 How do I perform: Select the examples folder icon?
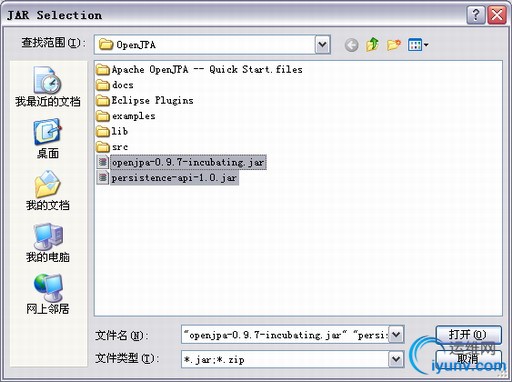[103, 116]
